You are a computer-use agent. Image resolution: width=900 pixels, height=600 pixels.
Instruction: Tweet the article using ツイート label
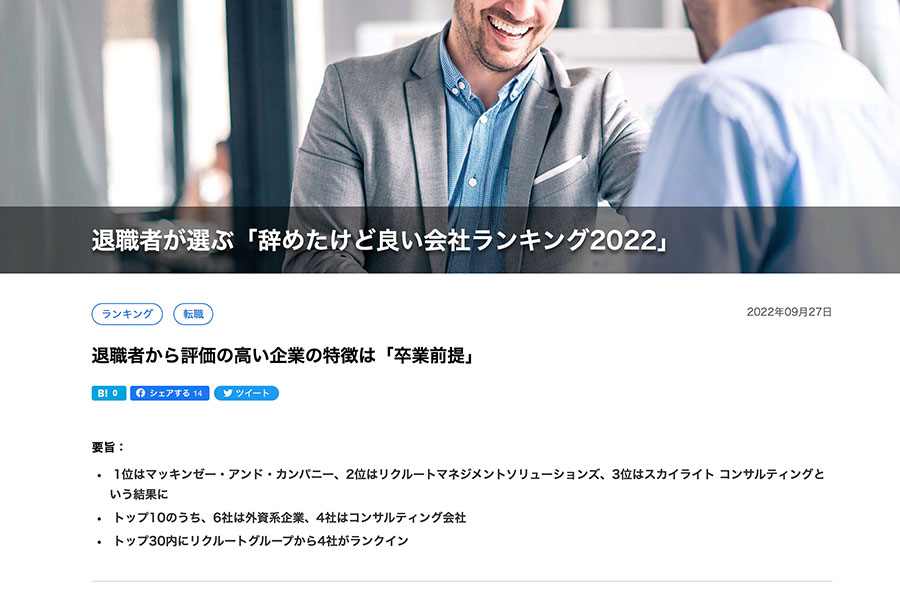[x=252, y=393]
